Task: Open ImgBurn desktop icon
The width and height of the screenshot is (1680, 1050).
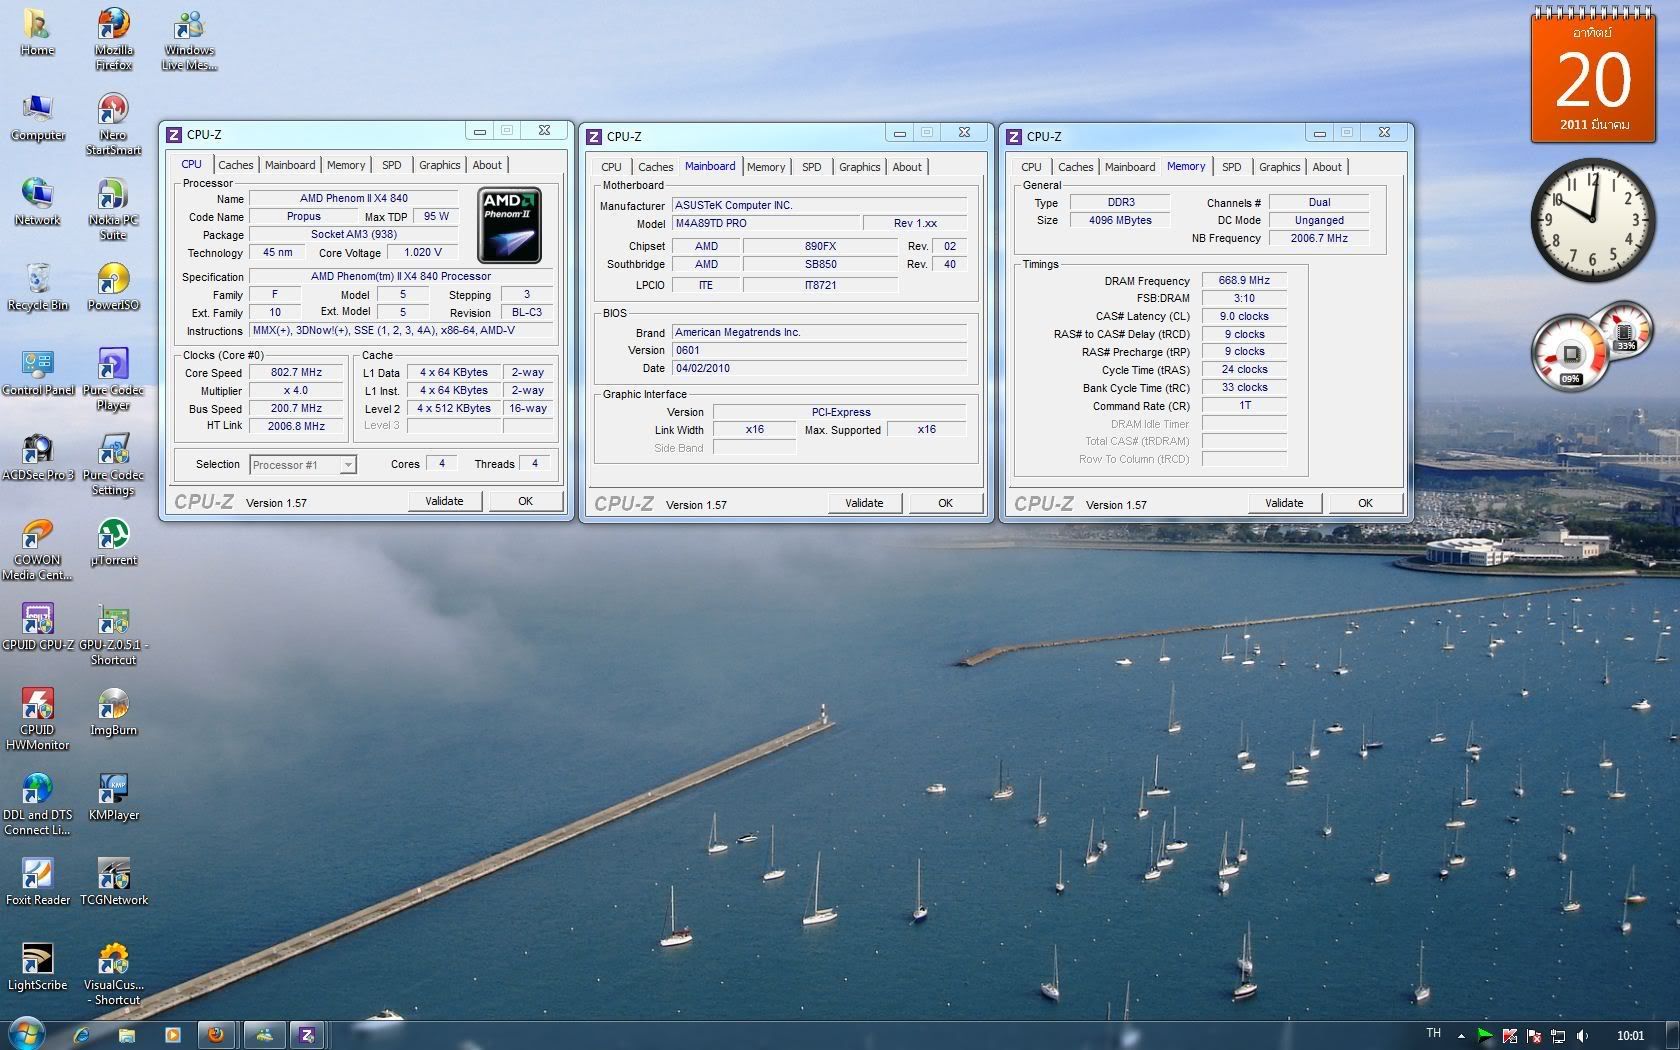Action: click(x=113, y=707)
